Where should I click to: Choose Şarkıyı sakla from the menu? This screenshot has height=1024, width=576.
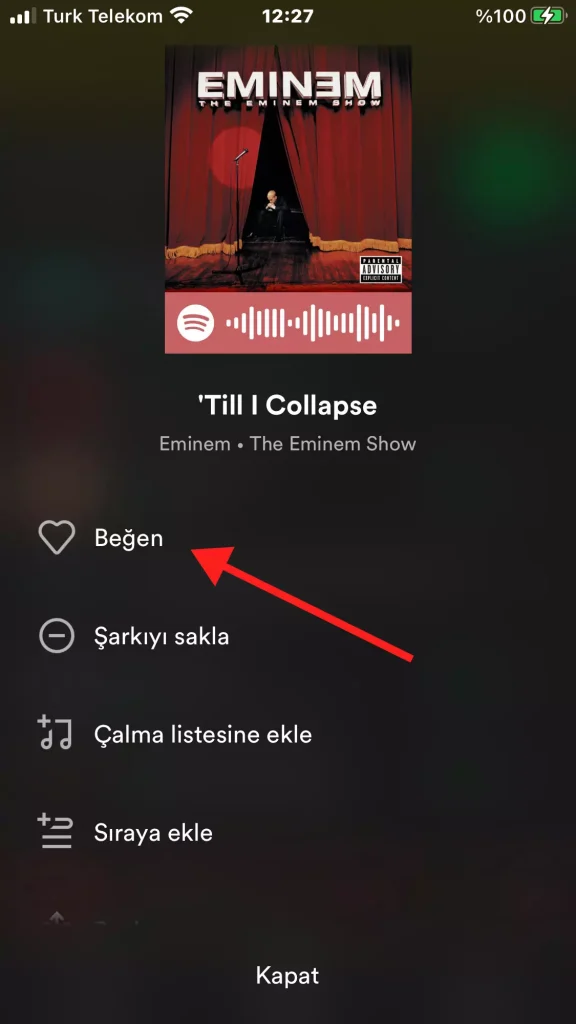coord(161,636)
